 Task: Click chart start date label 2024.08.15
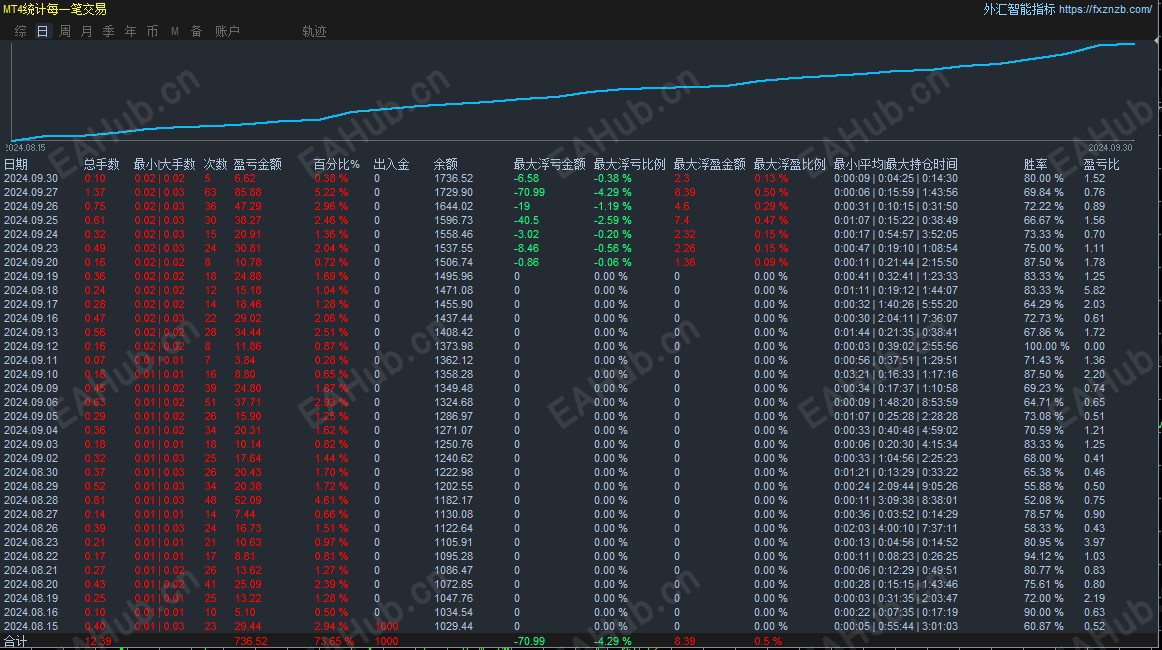27,147
